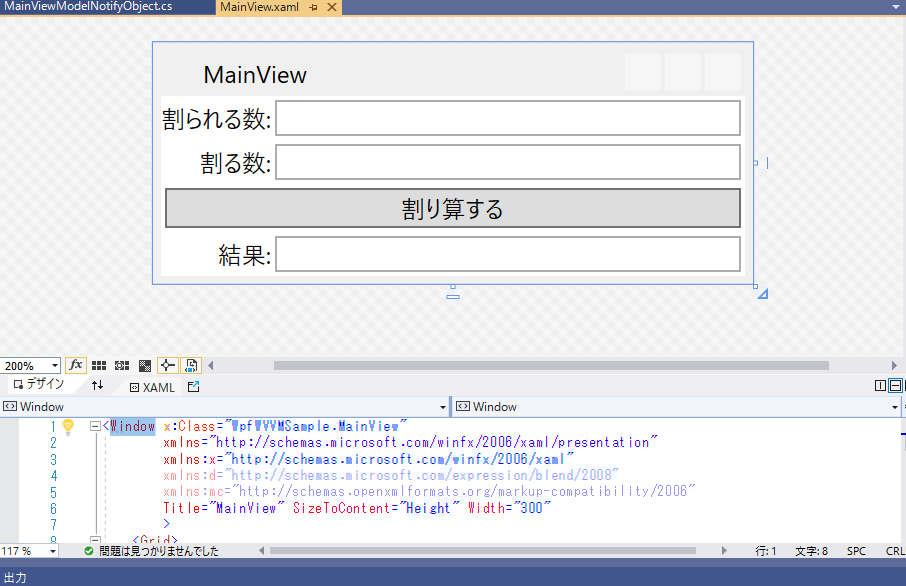Pop out the XAML editor window icon
906x586 pixels.
click(x=194, y=386)
